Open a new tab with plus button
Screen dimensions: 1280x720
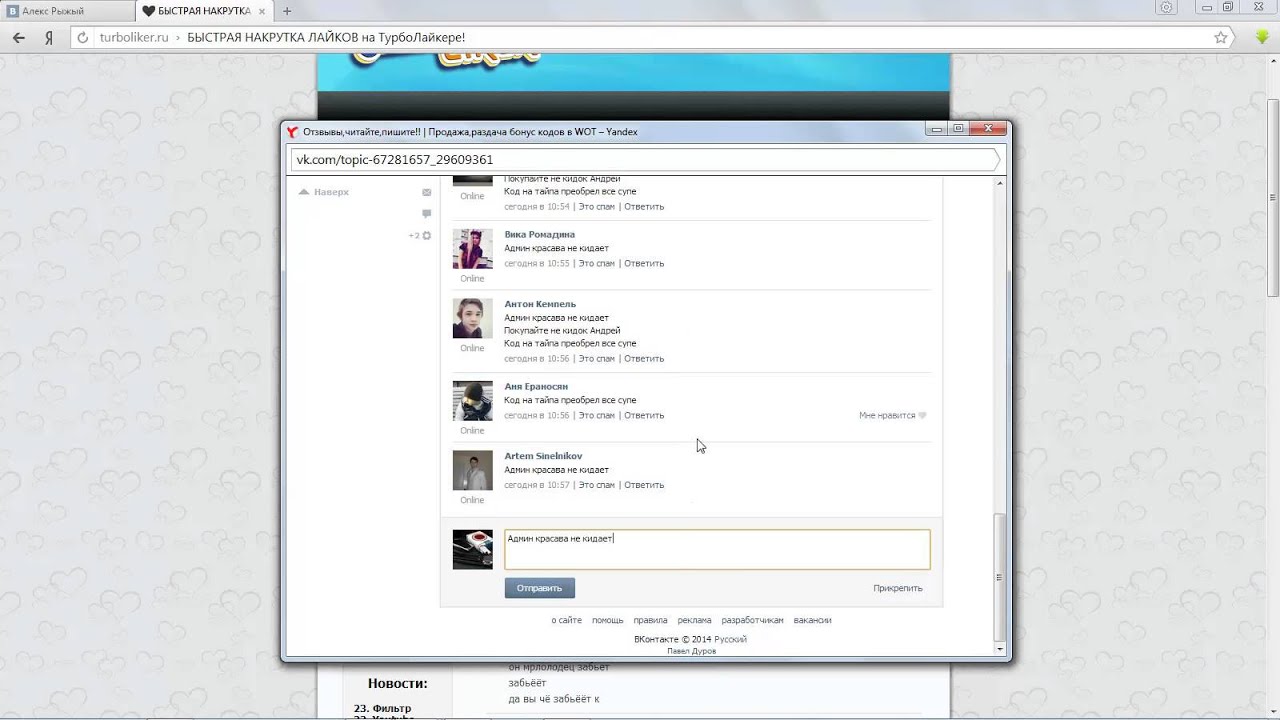click(x=287, y=11)
